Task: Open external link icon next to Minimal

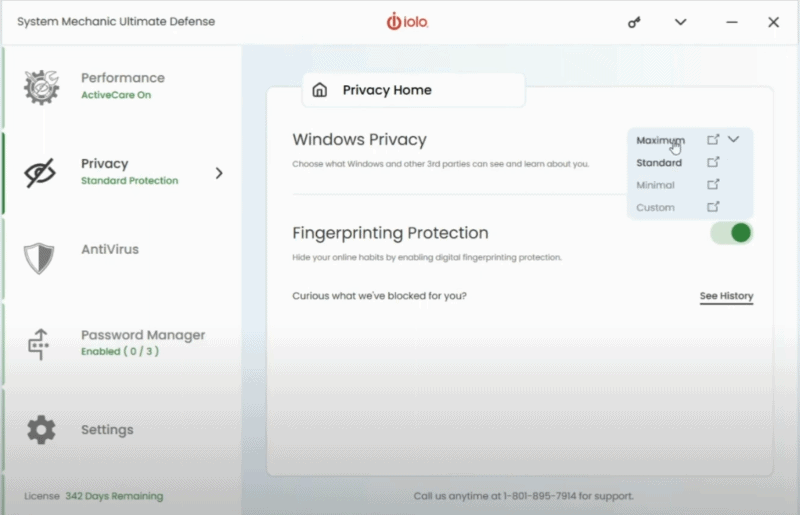Action: click(713, 184)
